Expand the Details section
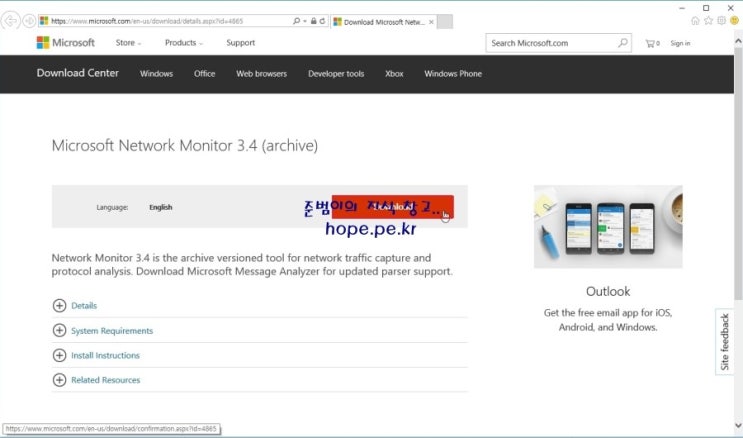 [60, 306]
